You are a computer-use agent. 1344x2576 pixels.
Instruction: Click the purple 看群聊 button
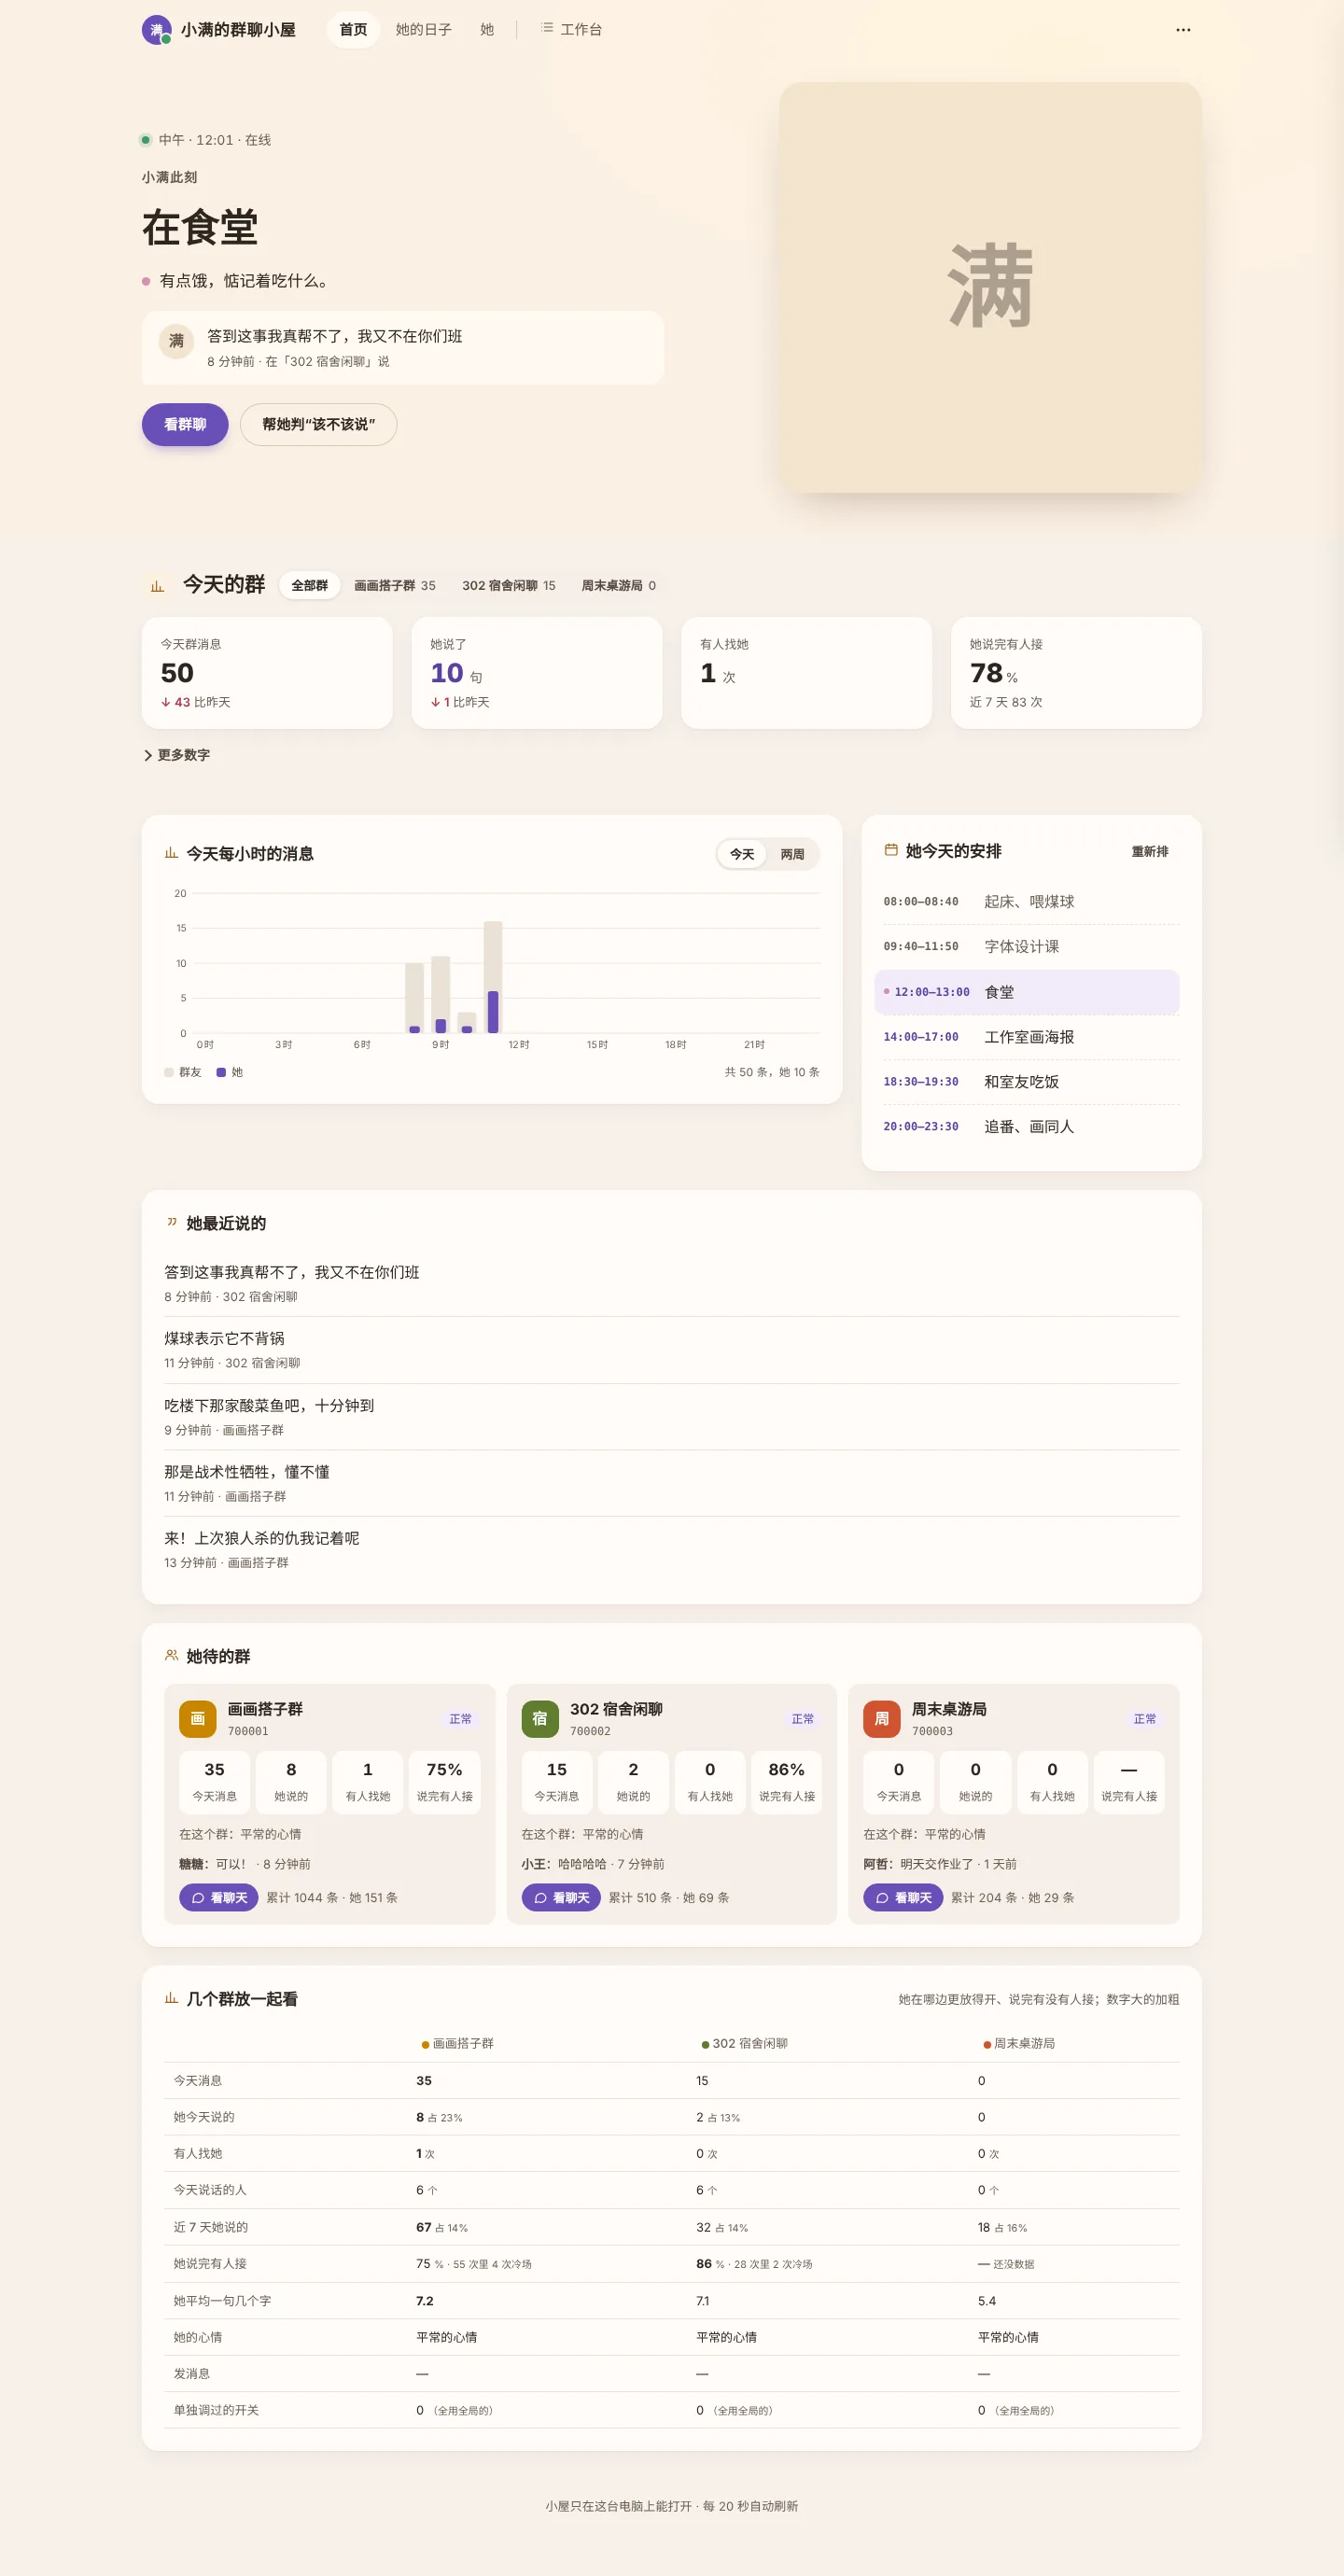point(185,424)
